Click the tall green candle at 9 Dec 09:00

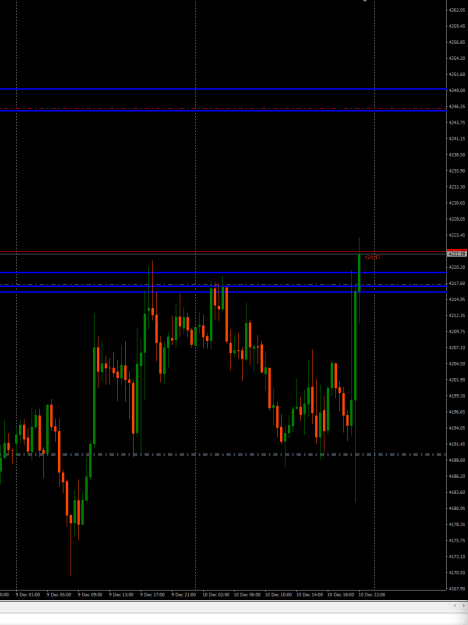point(94,395)
